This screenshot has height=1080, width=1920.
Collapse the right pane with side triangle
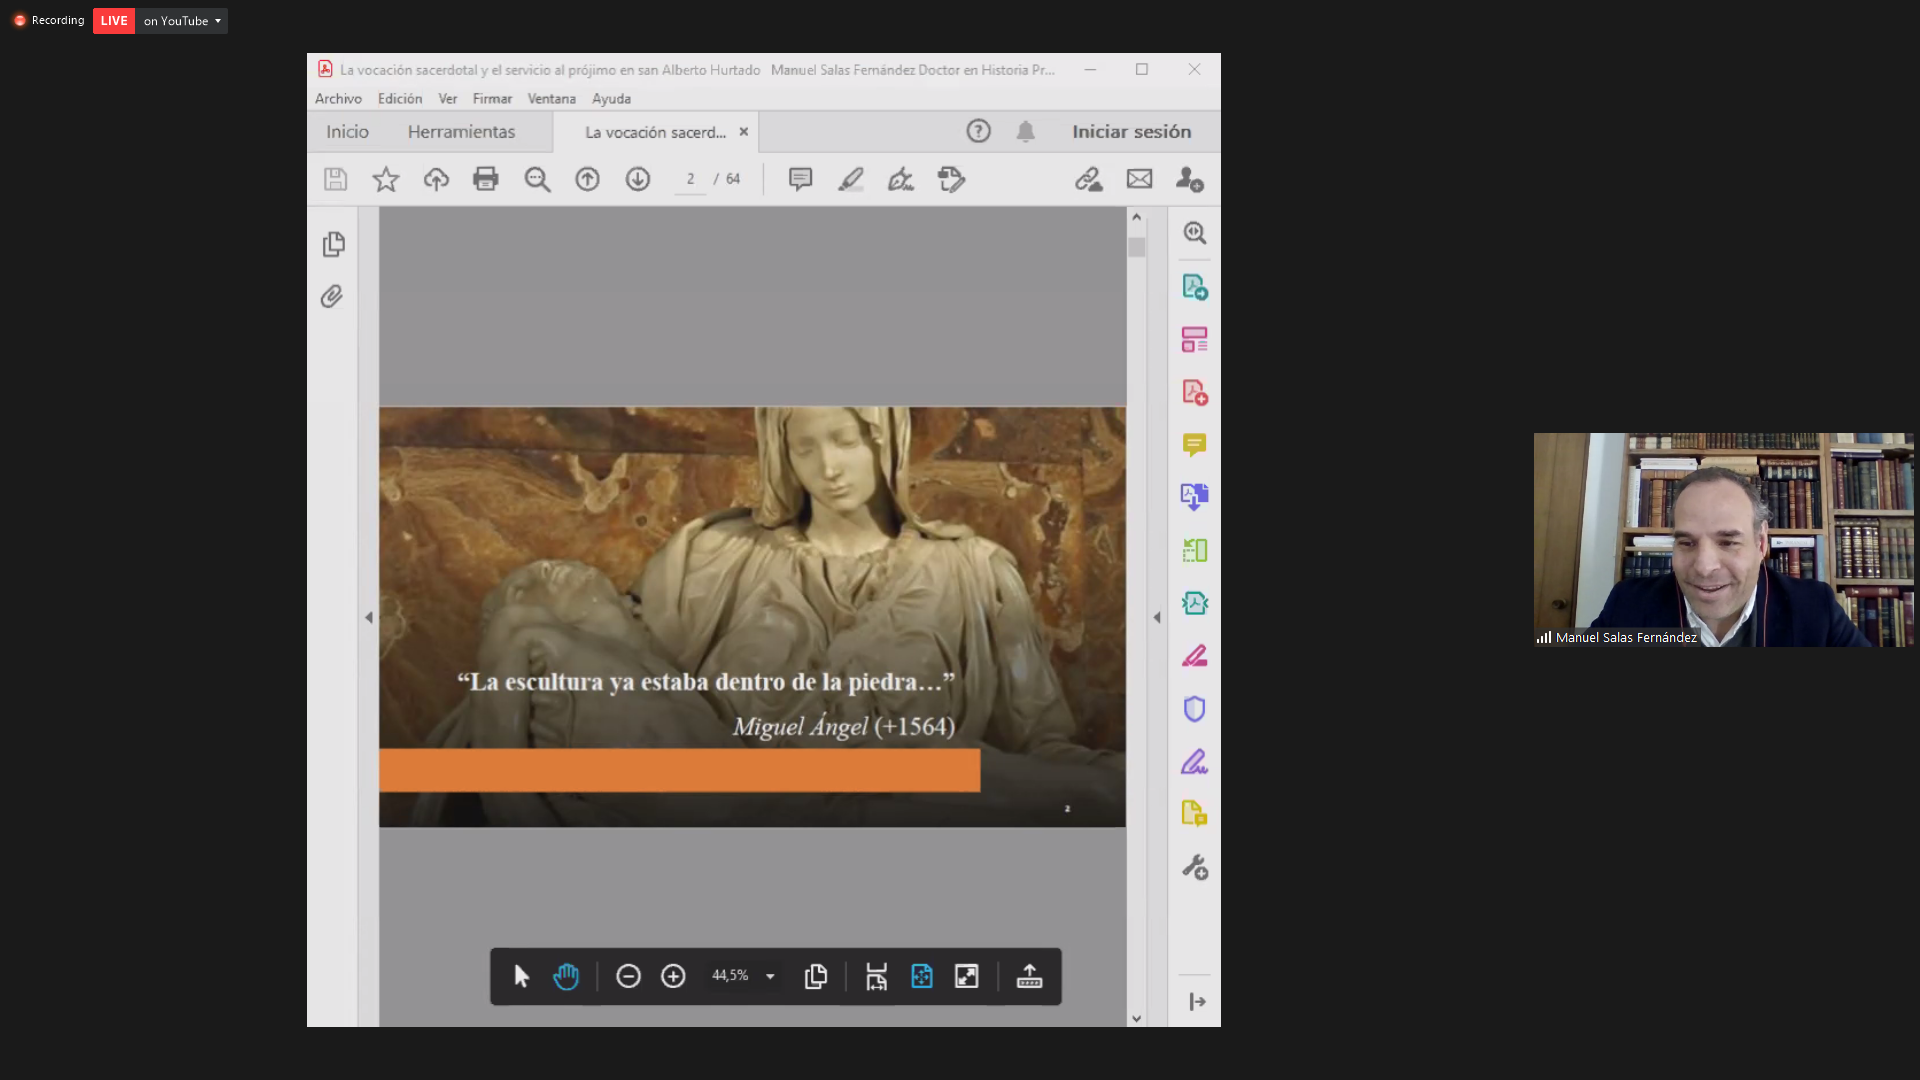tap(1157, 618)
